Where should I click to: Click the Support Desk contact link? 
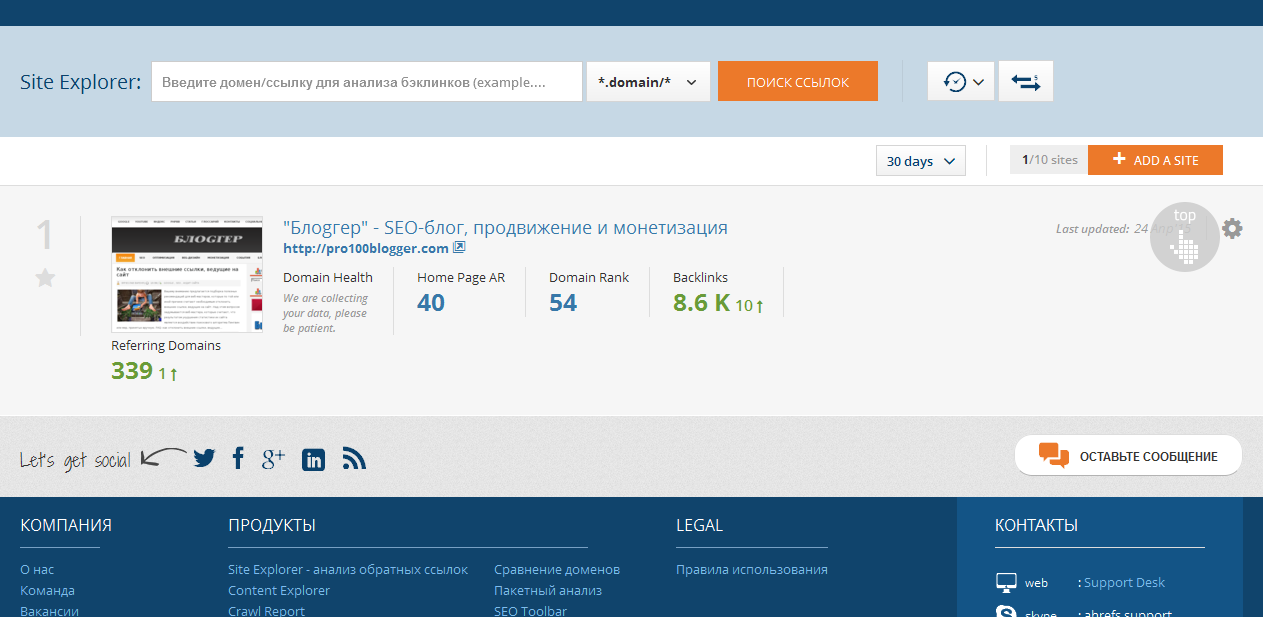coord(1124,582)
